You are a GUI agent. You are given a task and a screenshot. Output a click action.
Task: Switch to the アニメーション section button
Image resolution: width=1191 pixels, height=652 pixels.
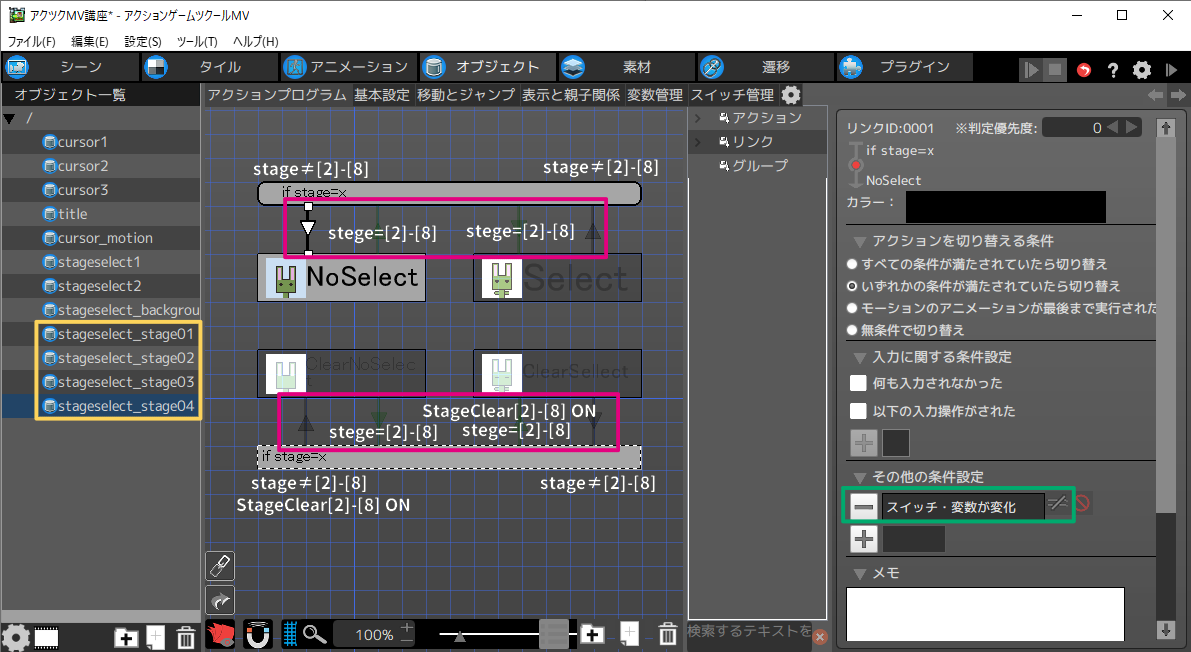[347, 67]
